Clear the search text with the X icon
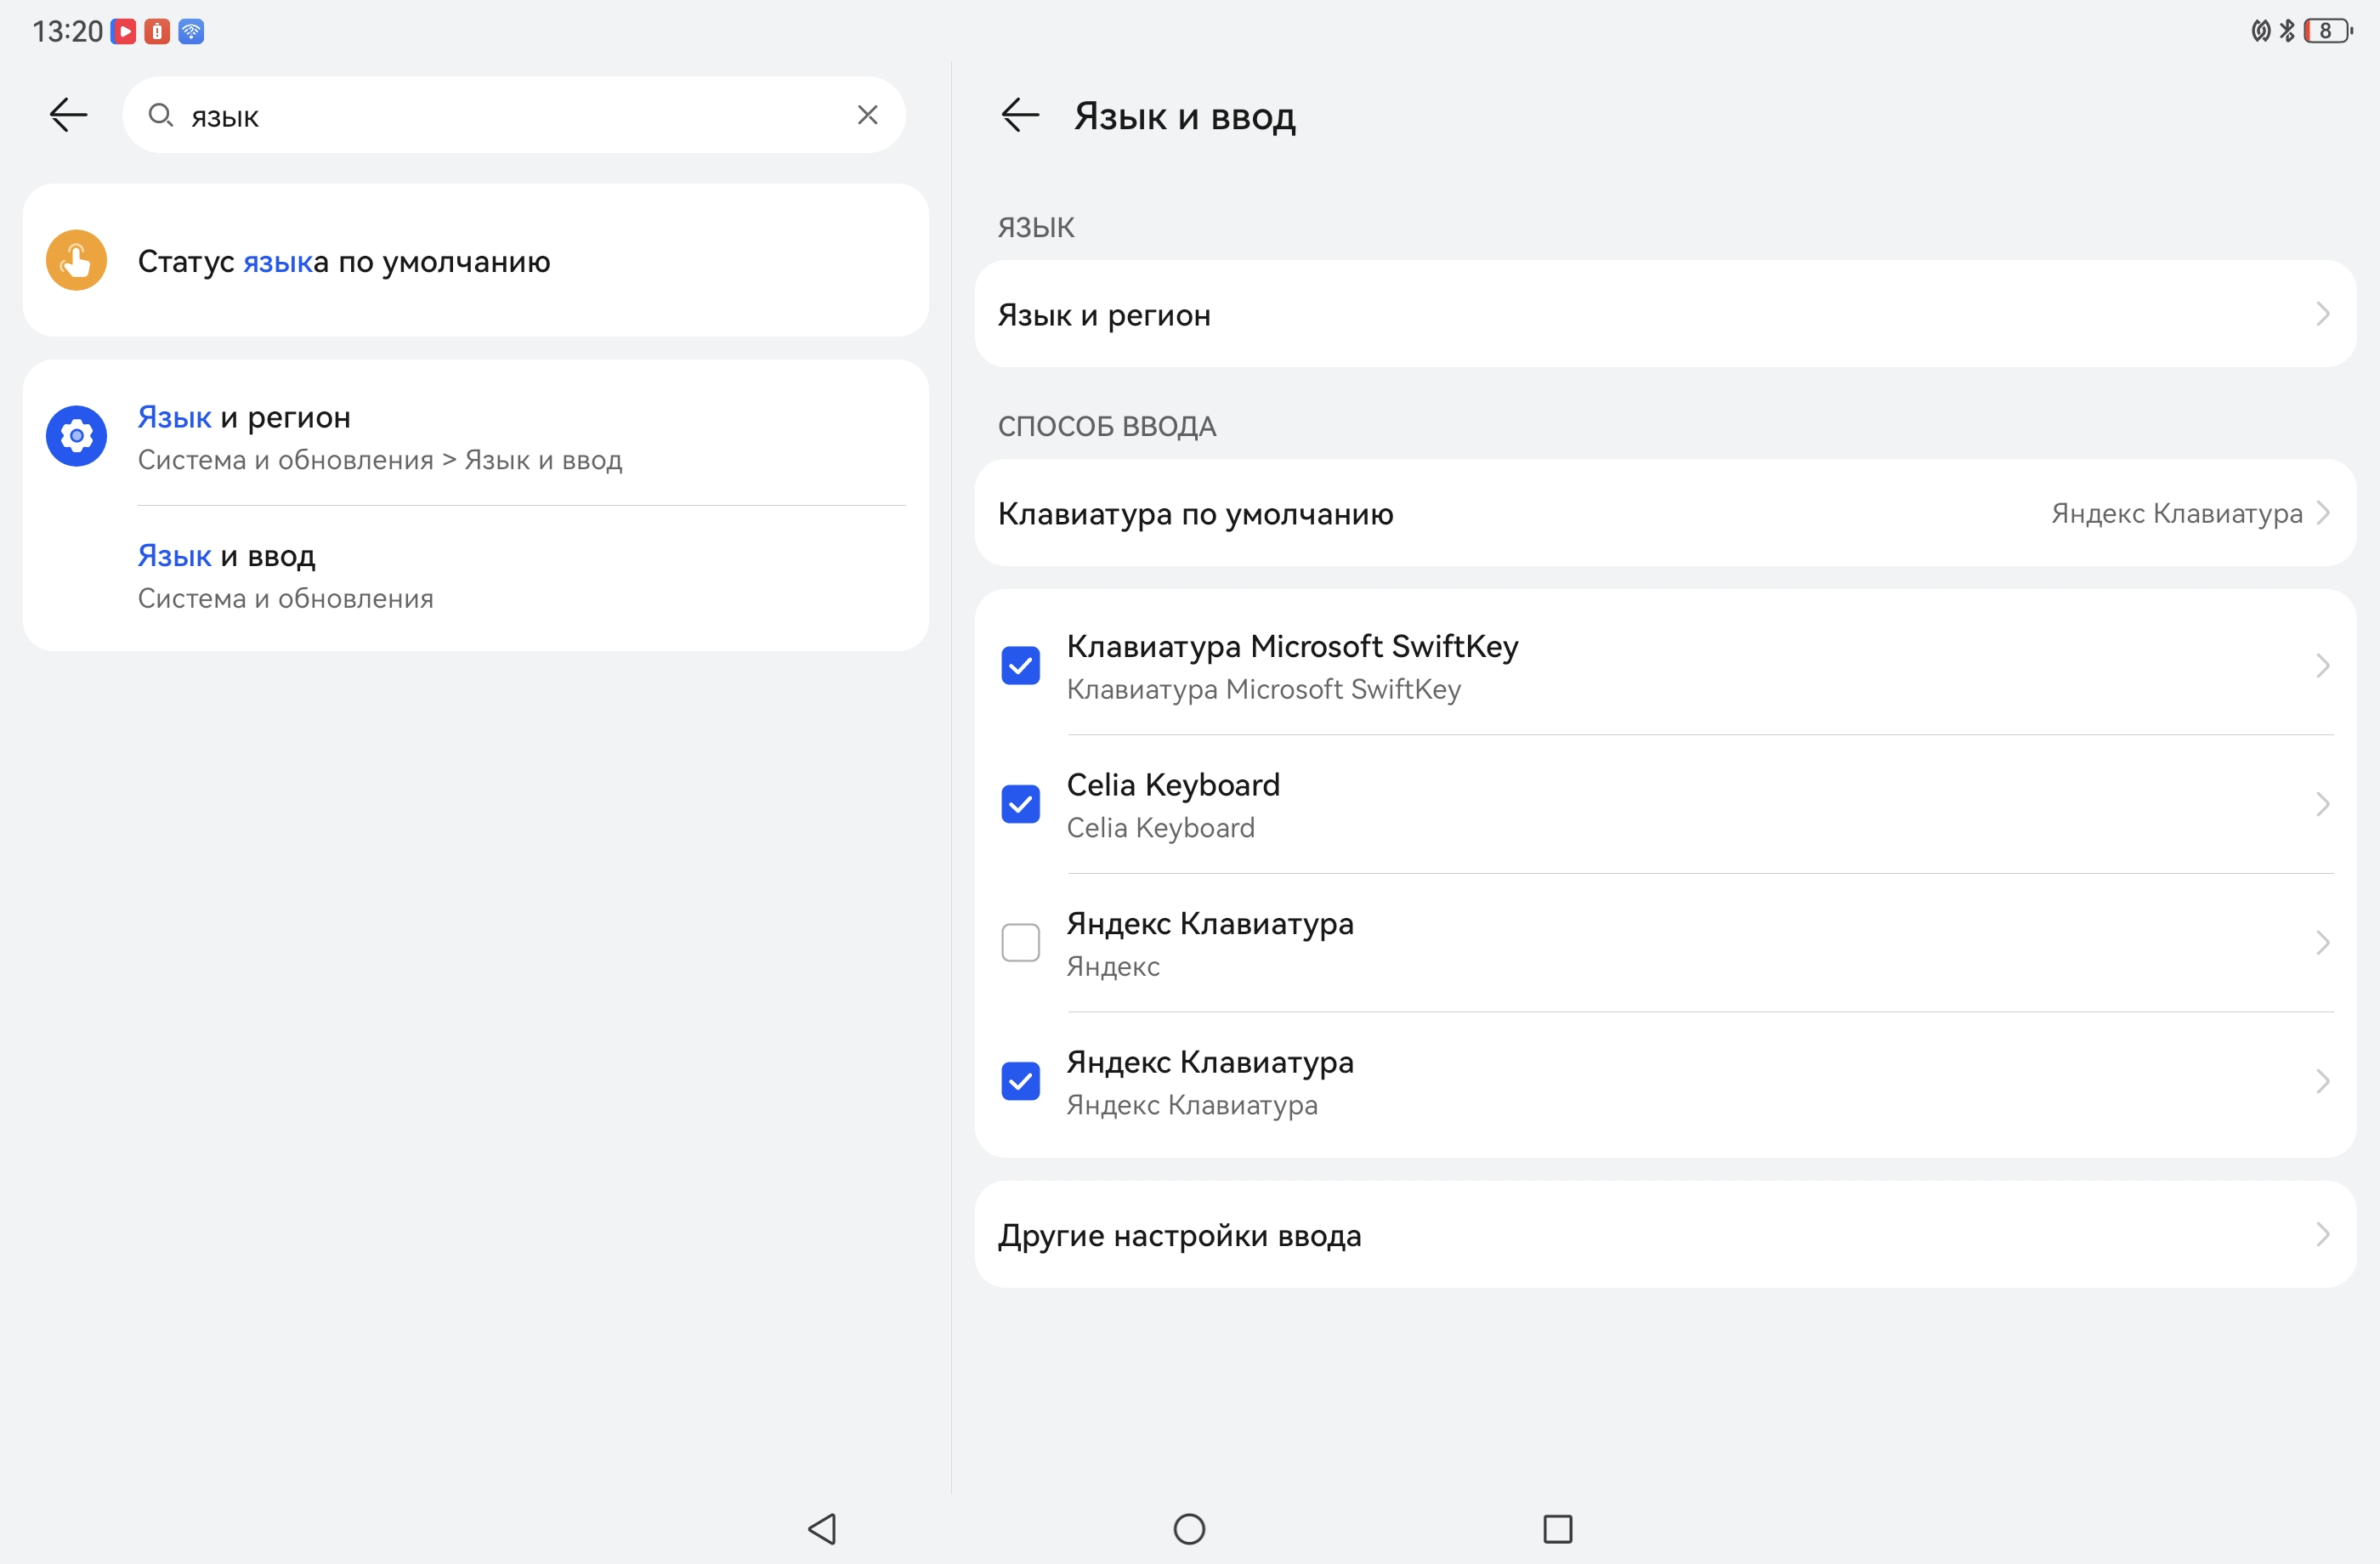The height and width of the screenshot is (1564, 2380). 867,115
